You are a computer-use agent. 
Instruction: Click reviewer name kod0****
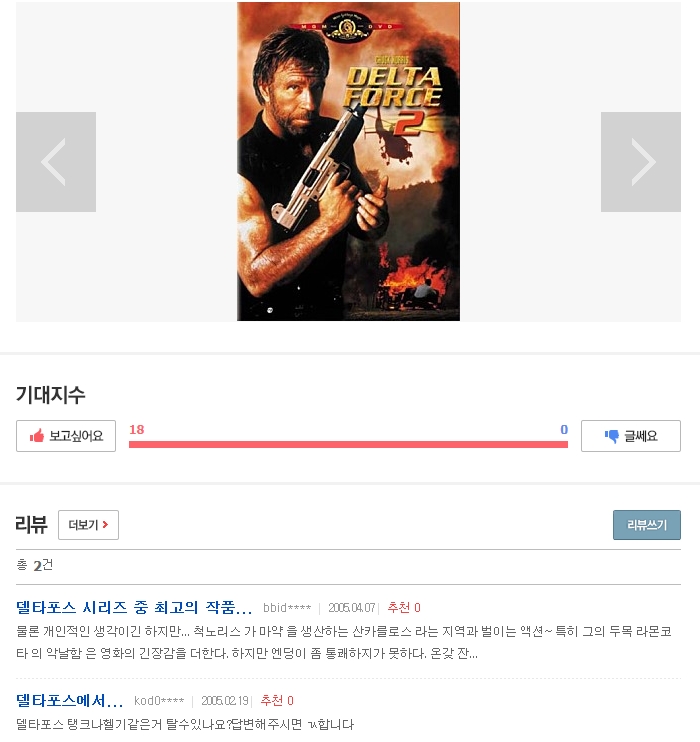click(x=159, y=701)
